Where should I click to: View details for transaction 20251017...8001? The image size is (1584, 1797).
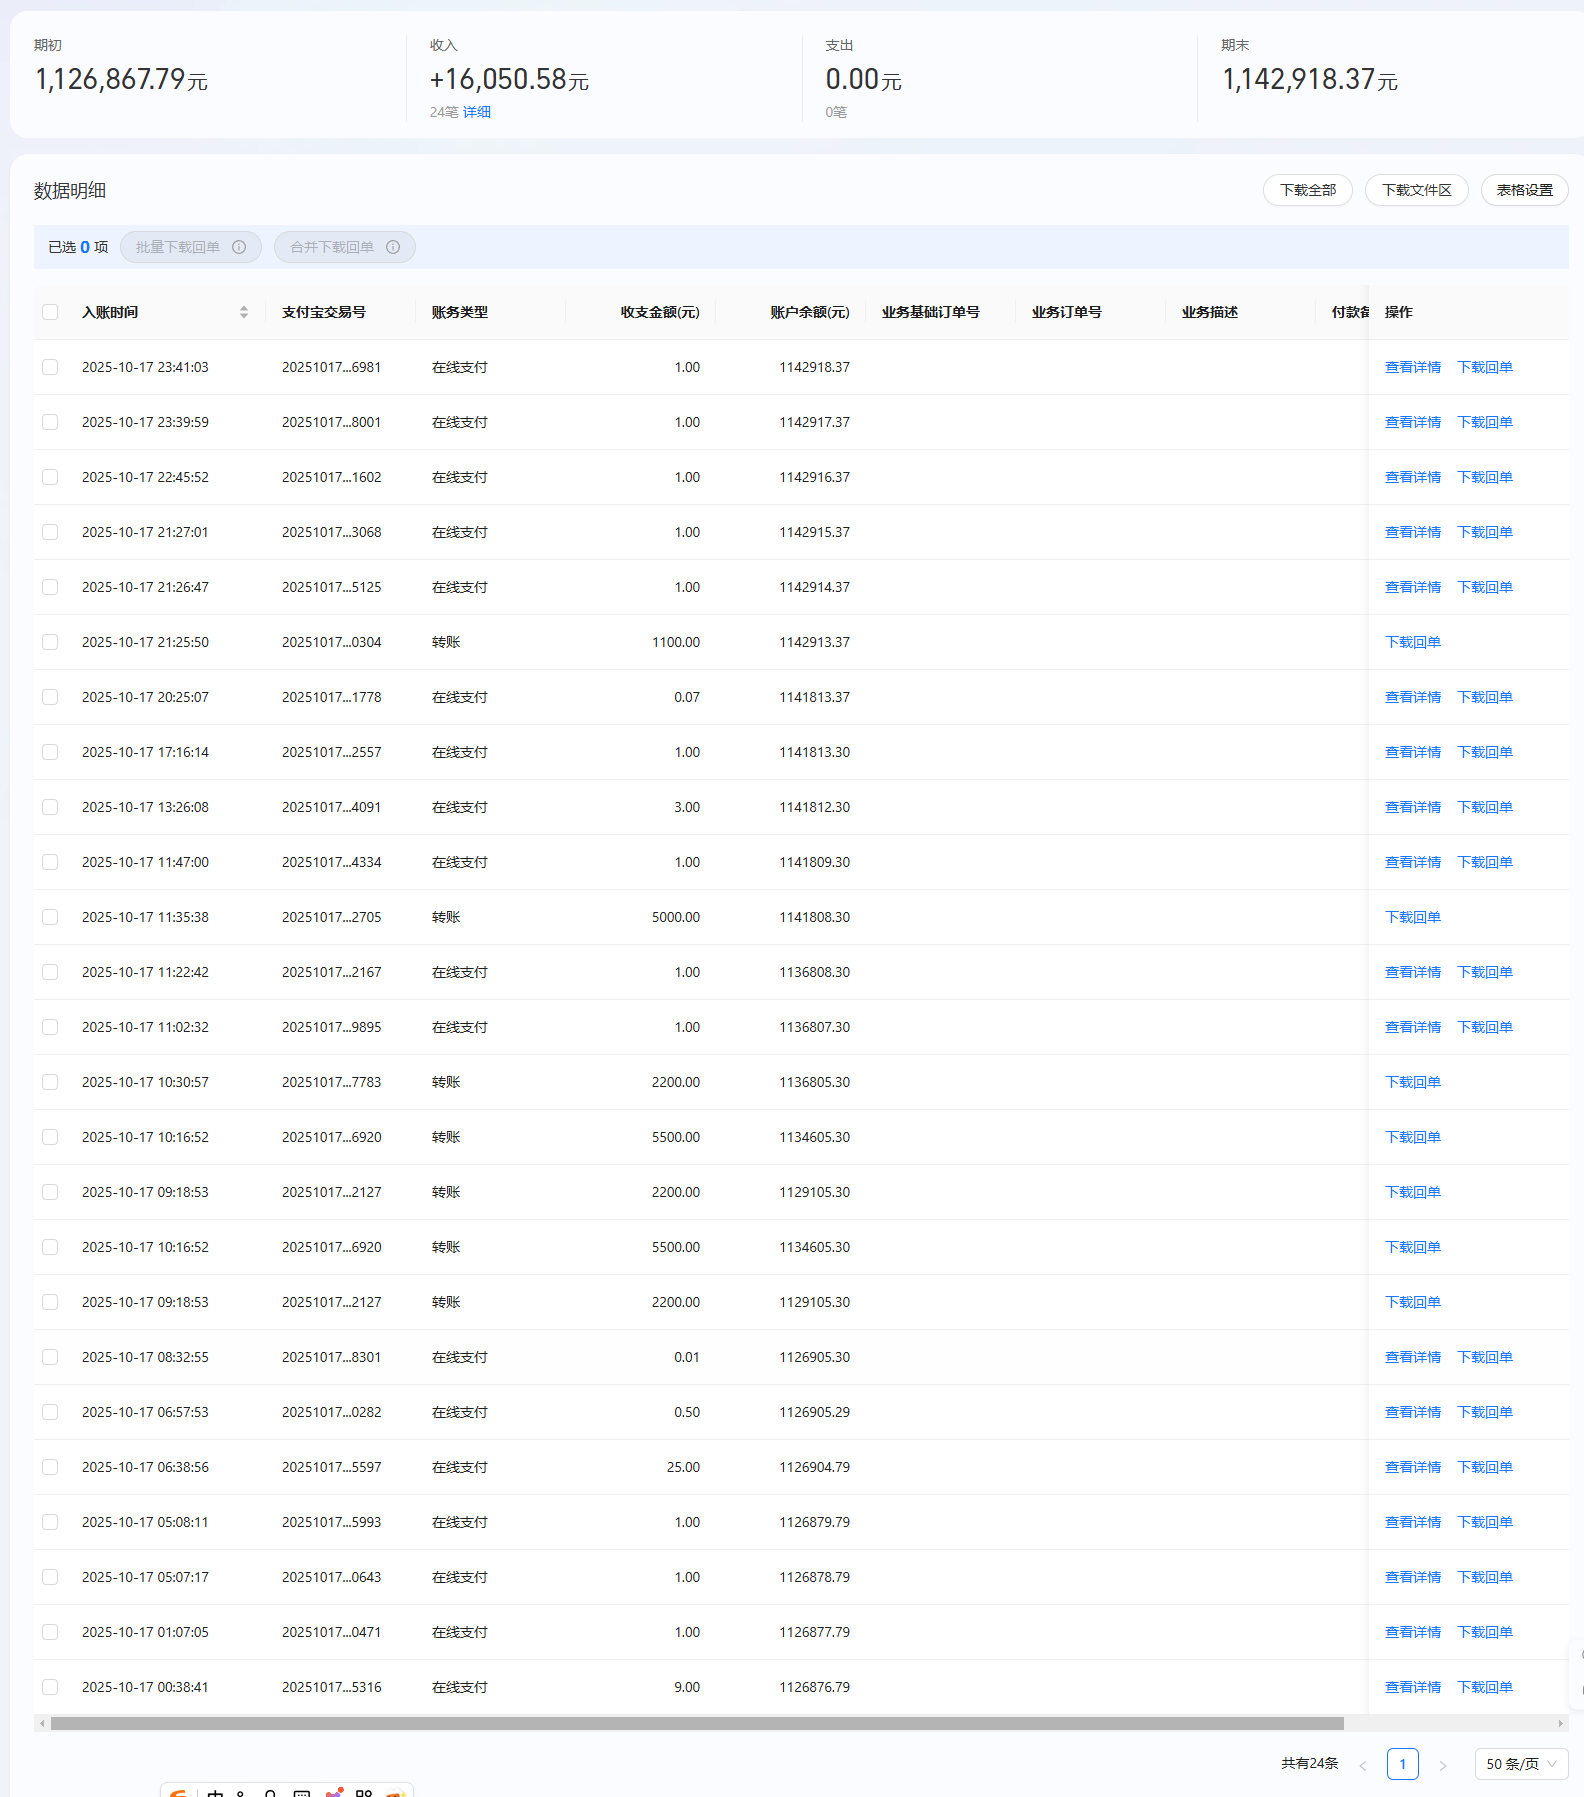tap(1412, 422)
